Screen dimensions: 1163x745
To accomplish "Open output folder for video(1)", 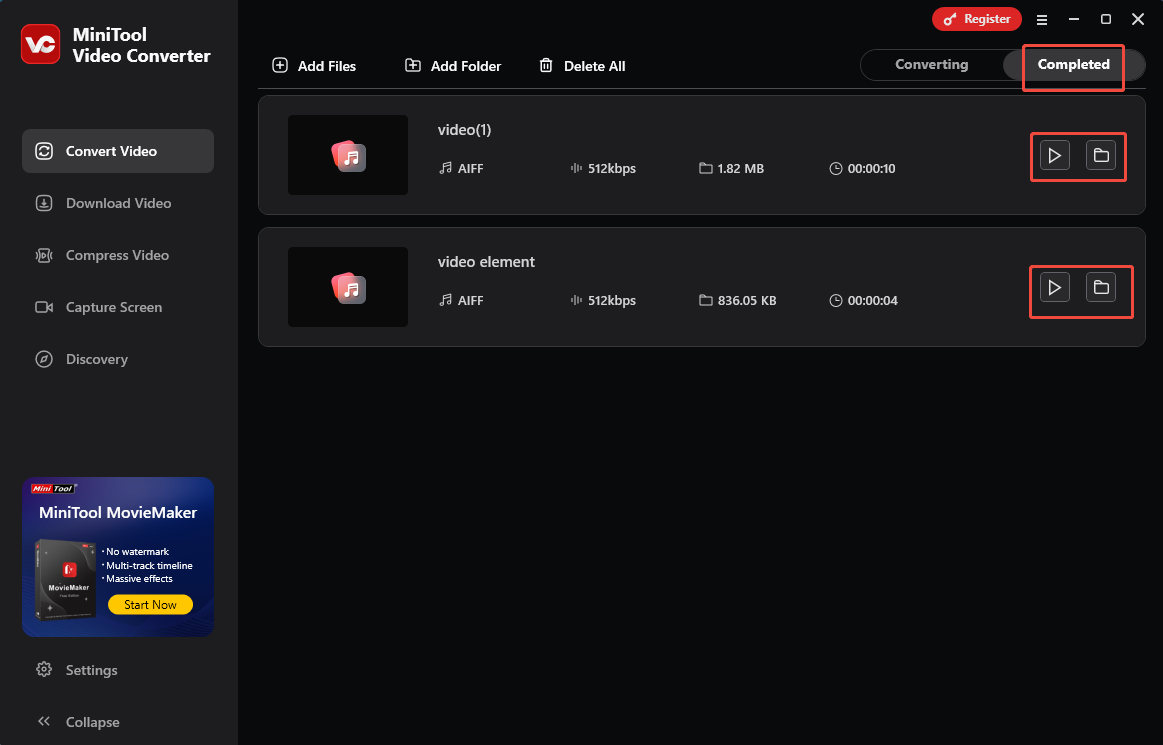I will tap(1101, 156).
